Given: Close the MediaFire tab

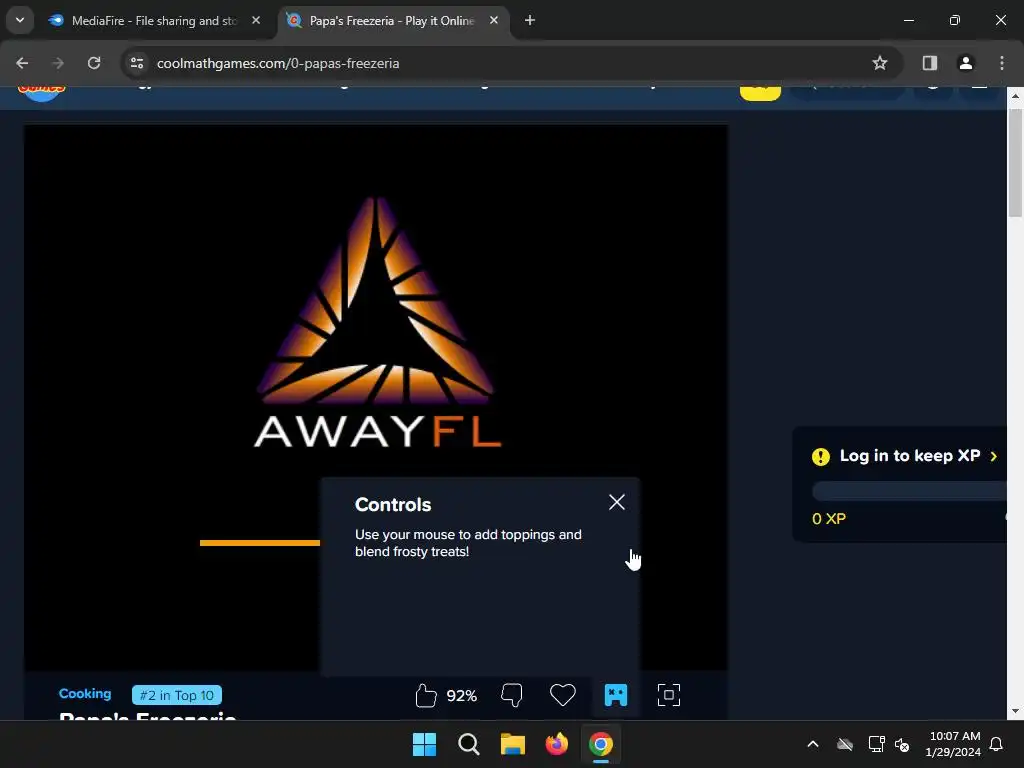Looking at the screenshot, I should click(256, 20).
